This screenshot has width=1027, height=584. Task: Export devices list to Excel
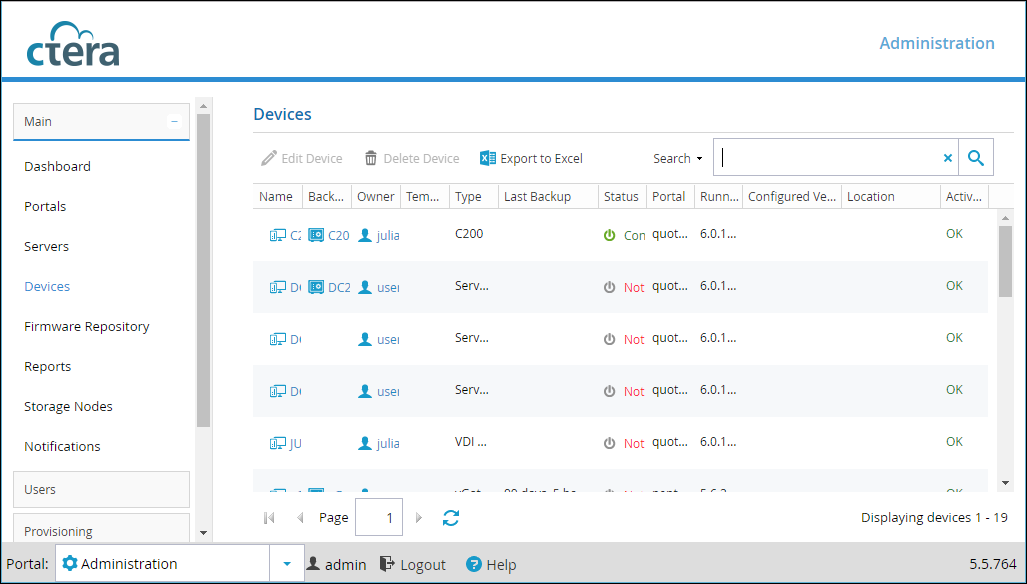click(x=531, y=158)
